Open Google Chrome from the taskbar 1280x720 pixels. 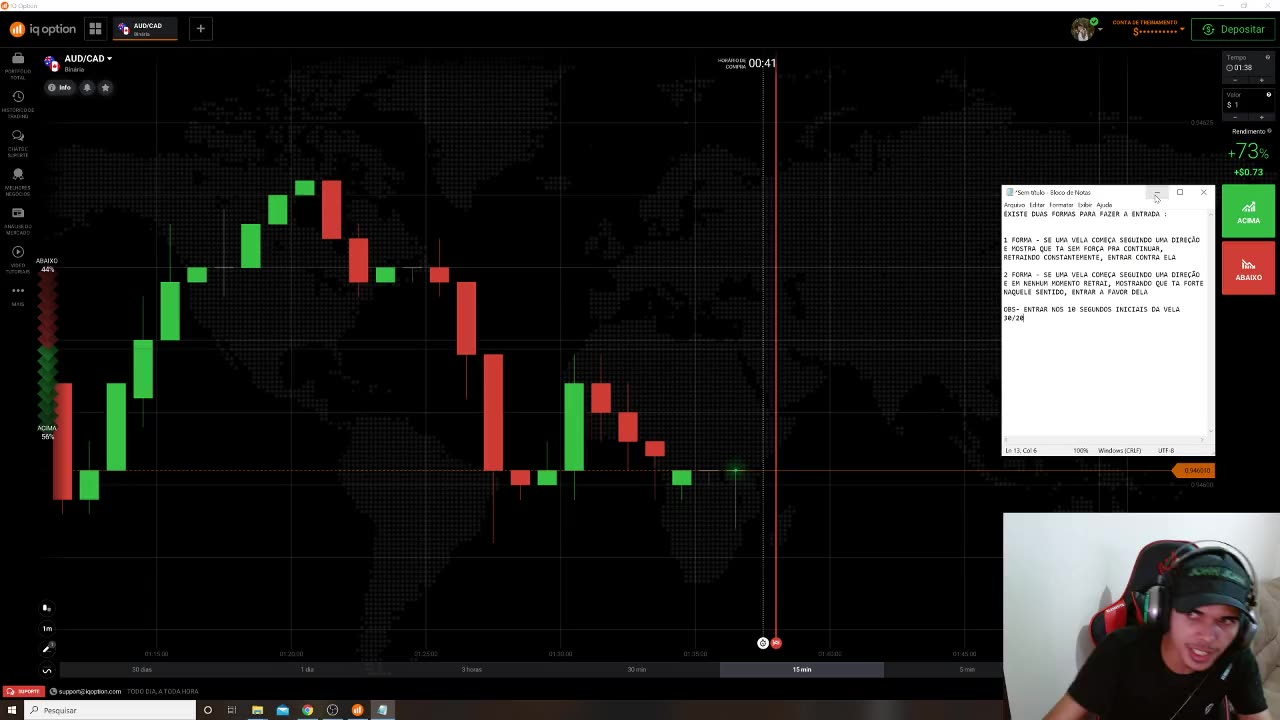click(307, 710)
